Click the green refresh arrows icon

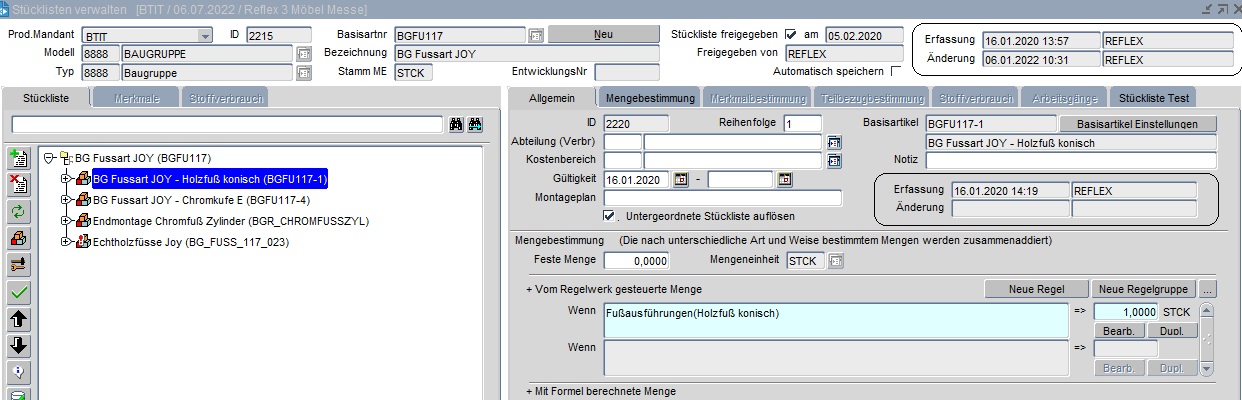pos(18,211)
